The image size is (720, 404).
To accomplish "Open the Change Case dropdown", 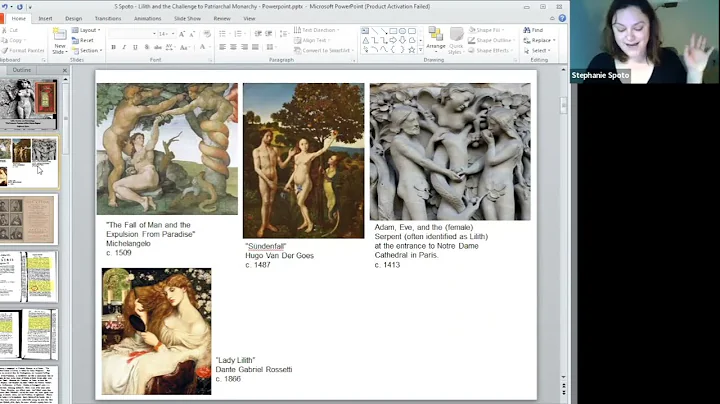I will (184, 47).
